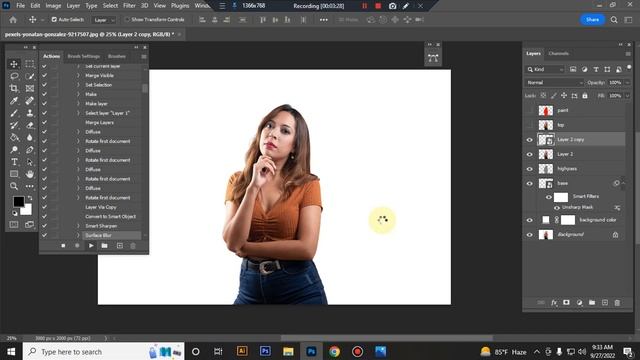This screenshot has height=360, width=640.
Task: Hide the highpass layer
Action: pos(530,169)
